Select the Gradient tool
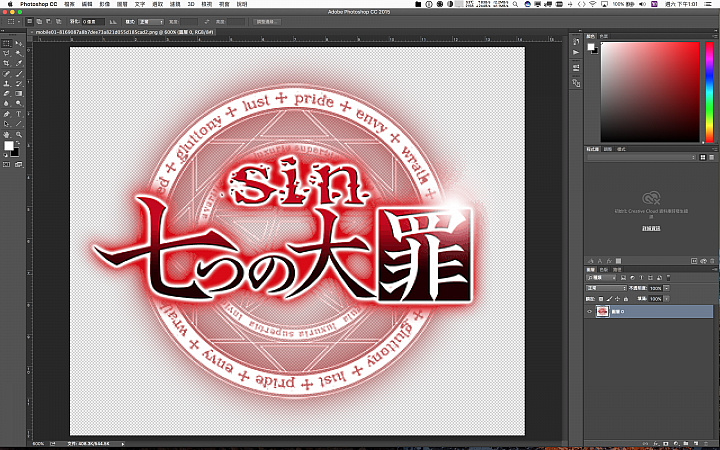Screen dimensions: 720x450 [x=19, y=93]
